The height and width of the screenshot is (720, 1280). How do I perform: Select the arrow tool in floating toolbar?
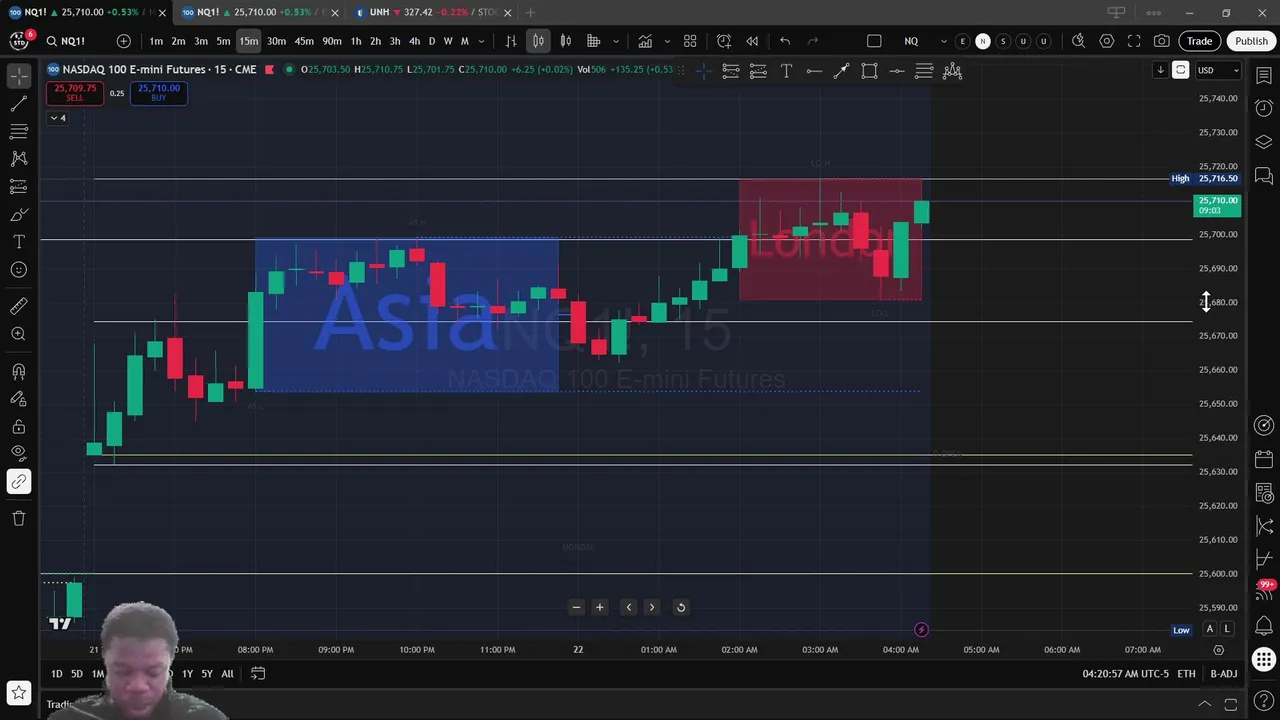842,71
